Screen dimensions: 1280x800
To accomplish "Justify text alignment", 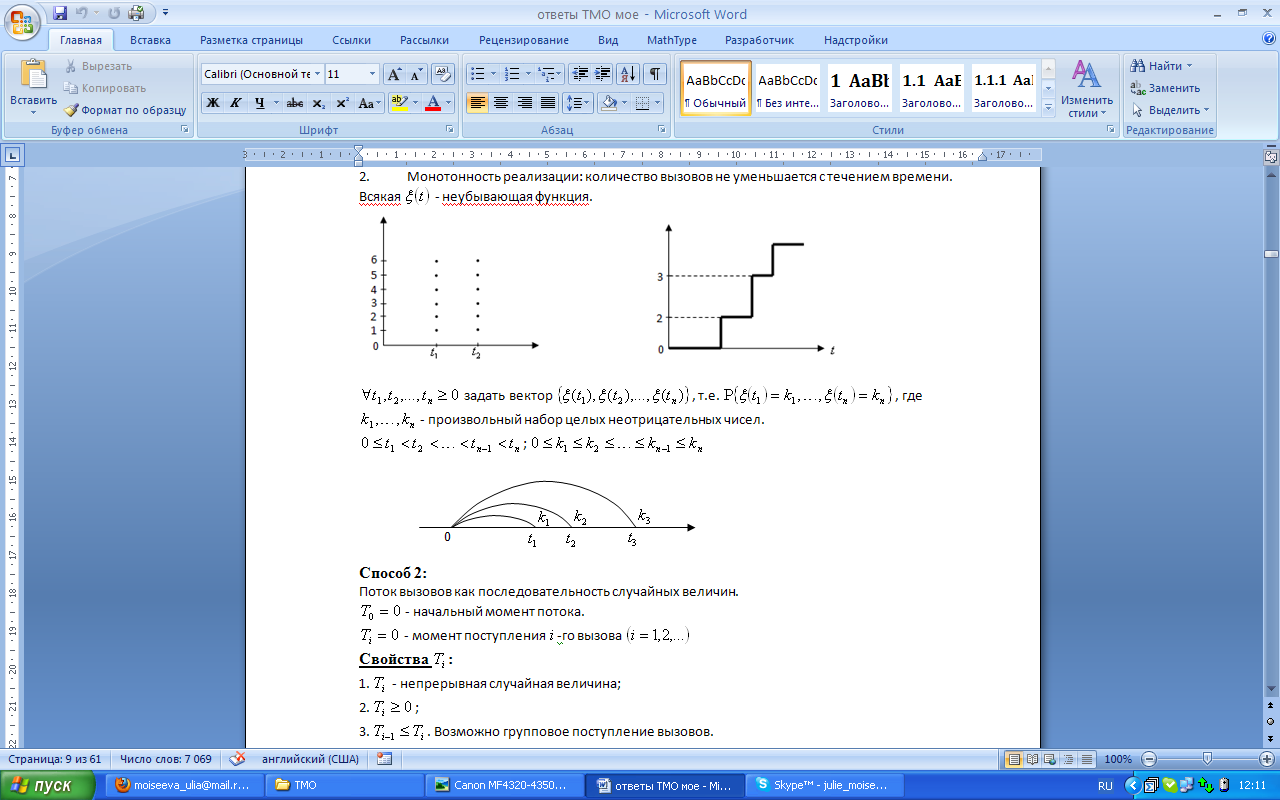I will click(548, 103).
